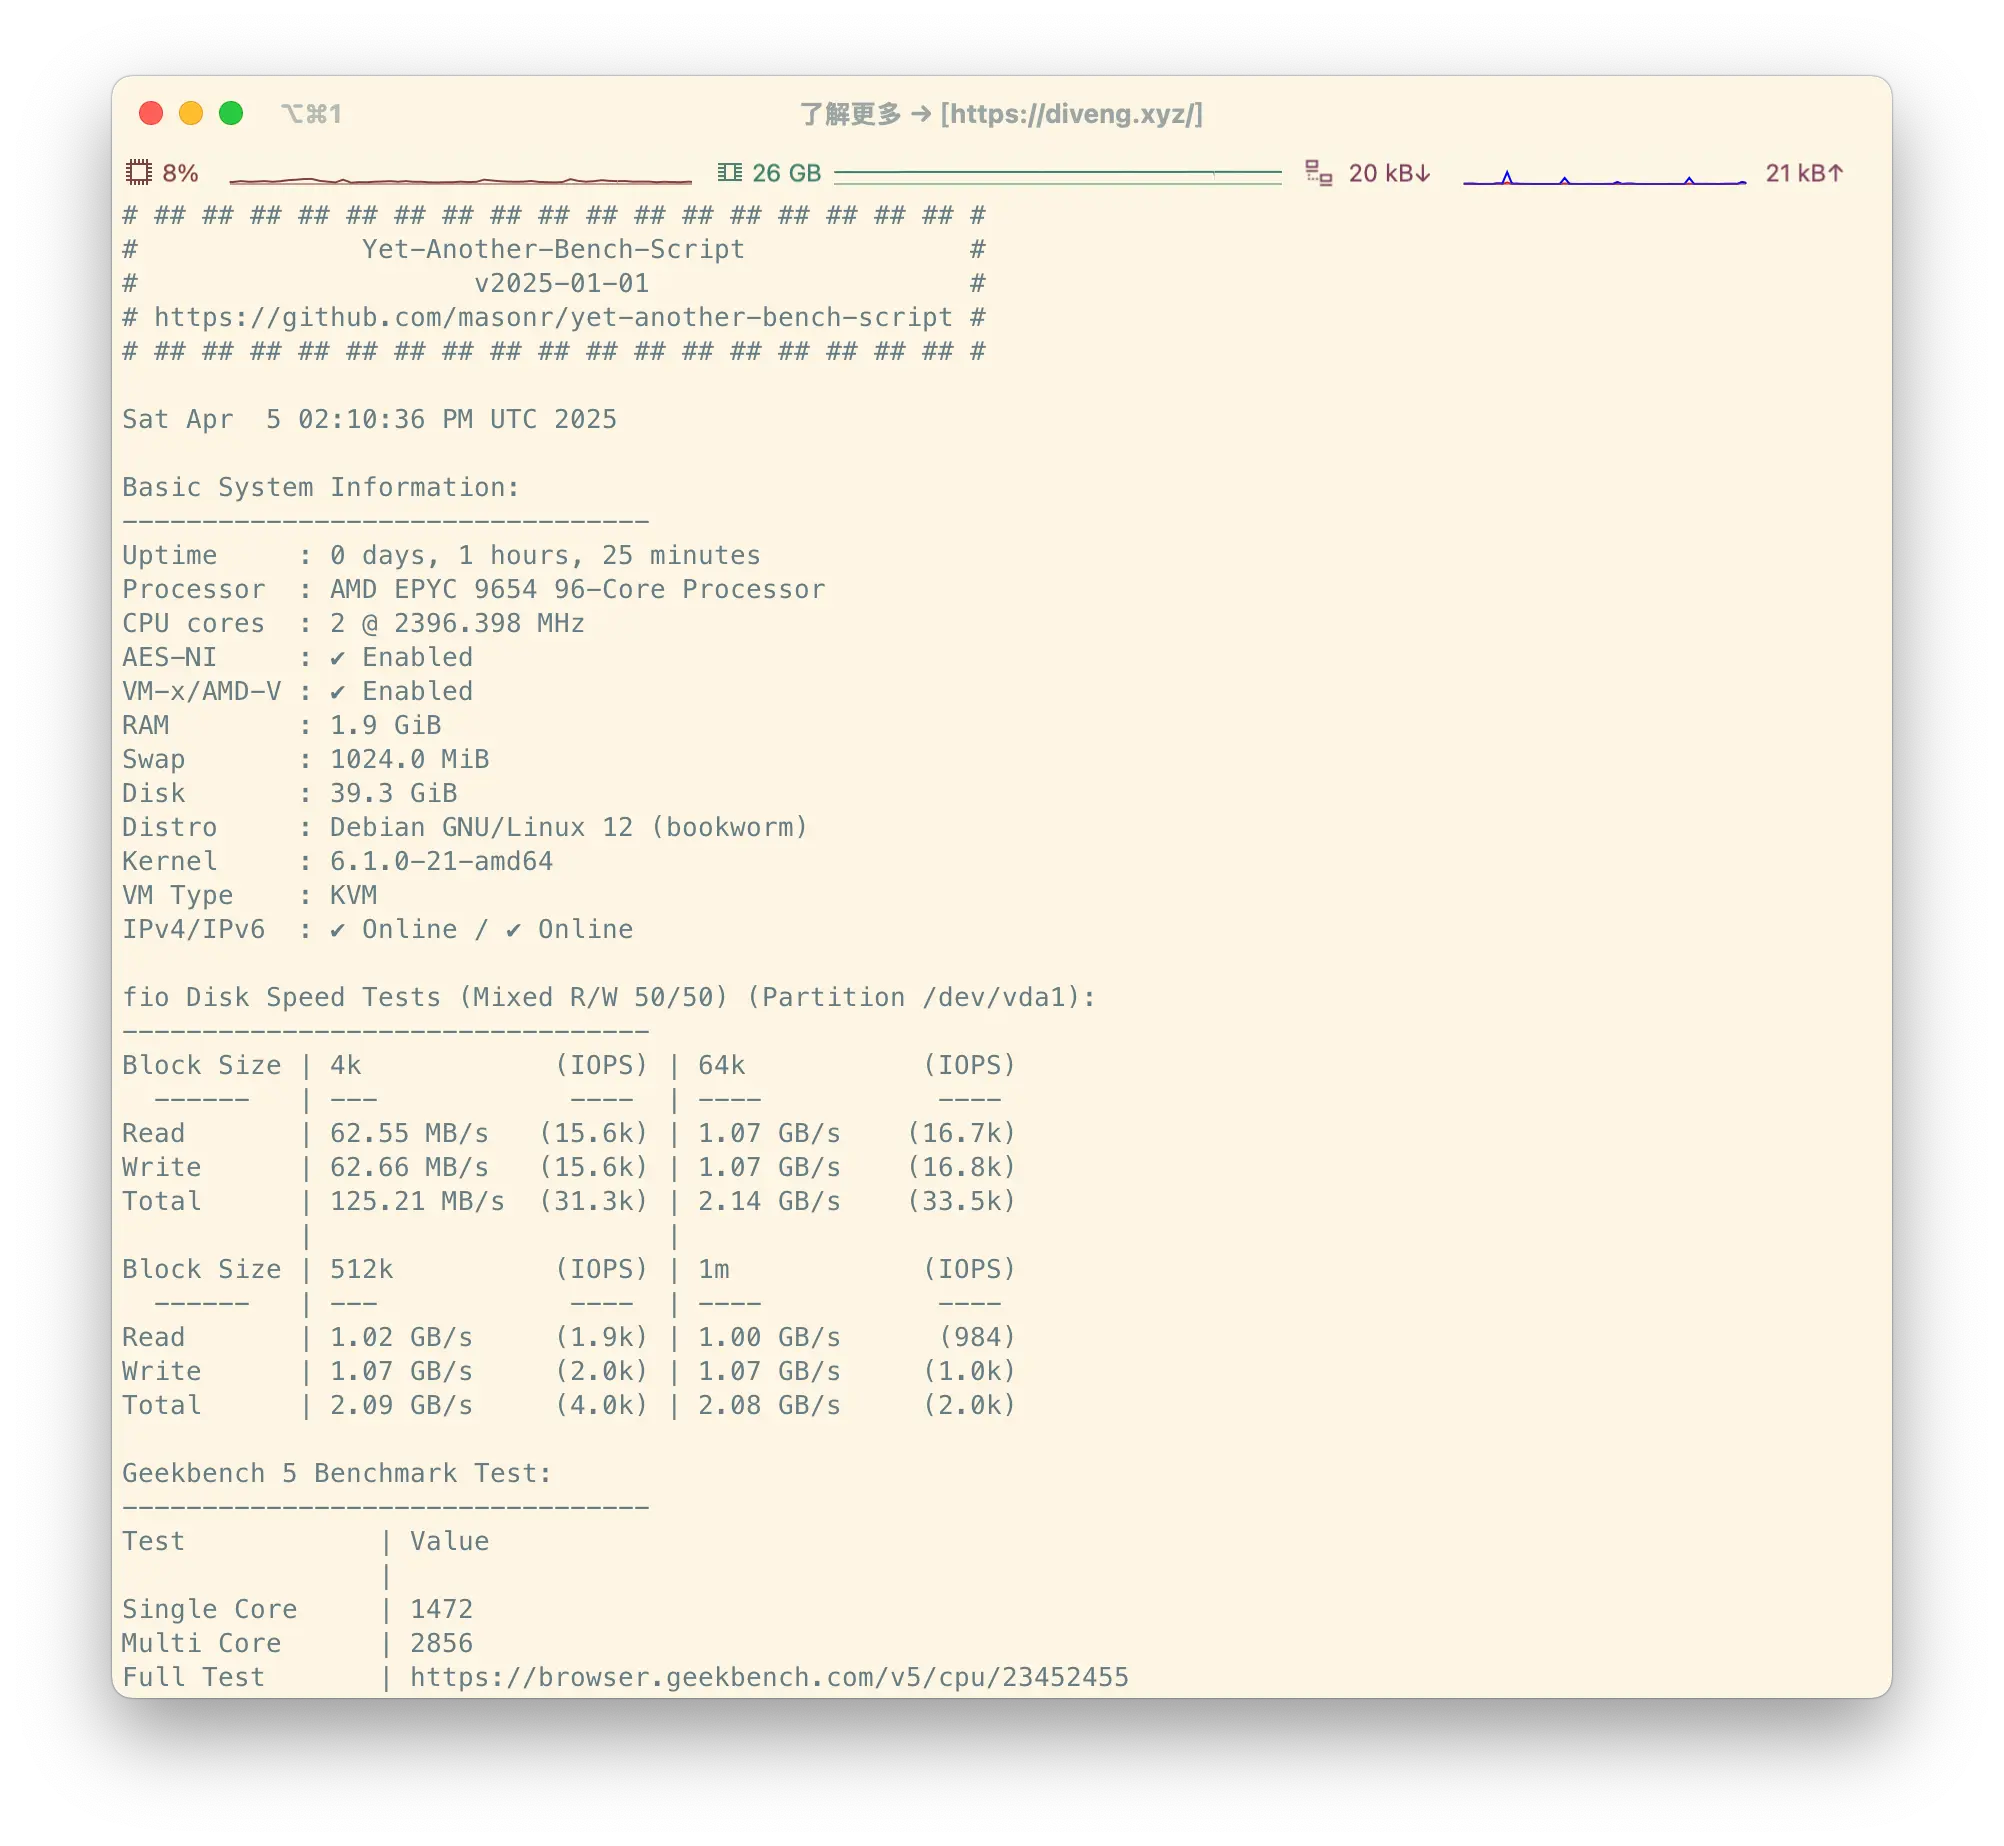2004x1846 pixels.
Task: Click the 64k read IOPS (16.7k)
Action: (x=961, y=1133)
